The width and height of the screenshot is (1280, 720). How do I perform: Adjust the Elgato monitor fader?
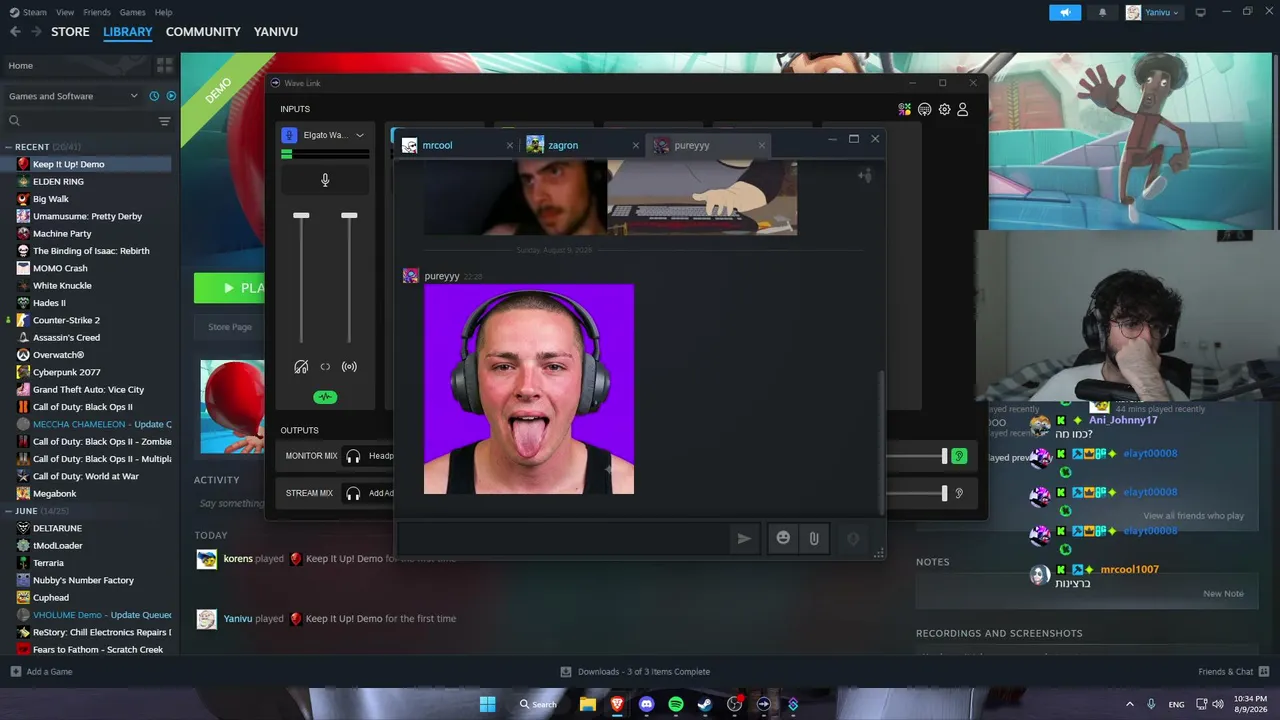(301, 215)
